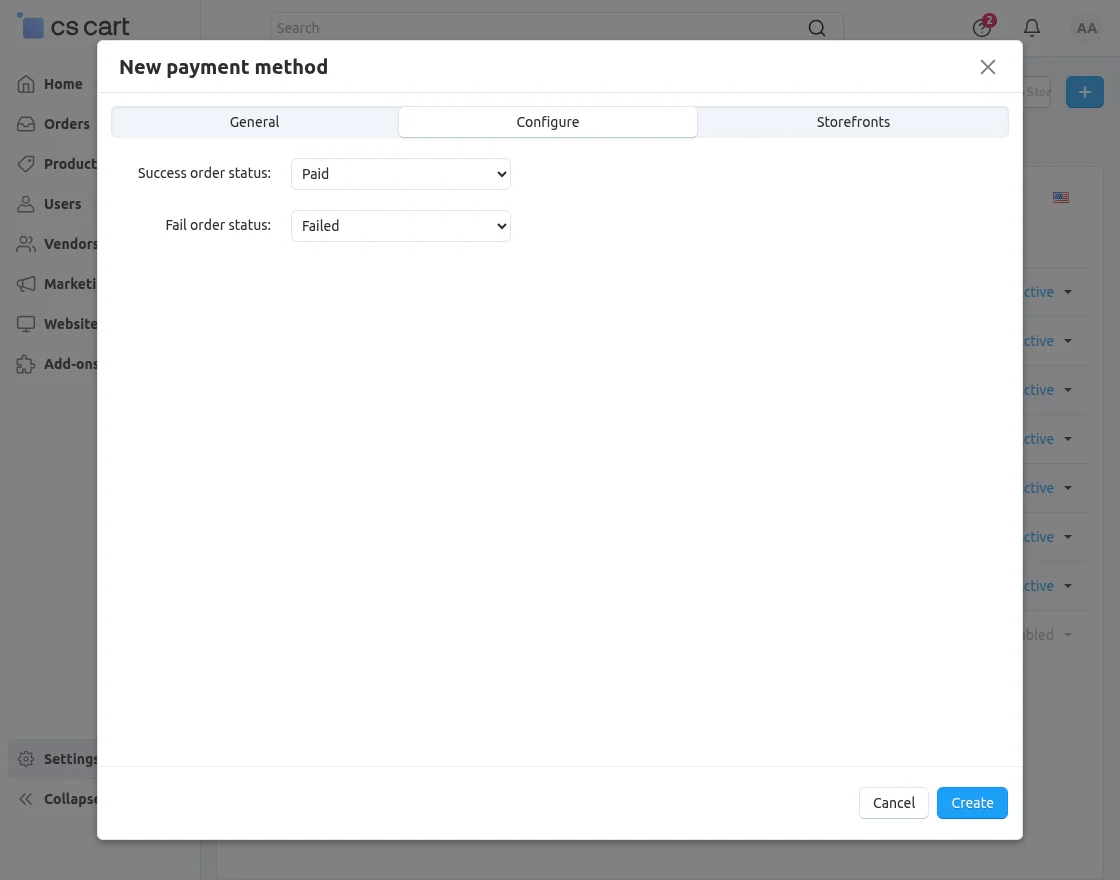Screen dimensions: 1120x880
Task: Open the Website monitor icon
Action: (26, 324)
